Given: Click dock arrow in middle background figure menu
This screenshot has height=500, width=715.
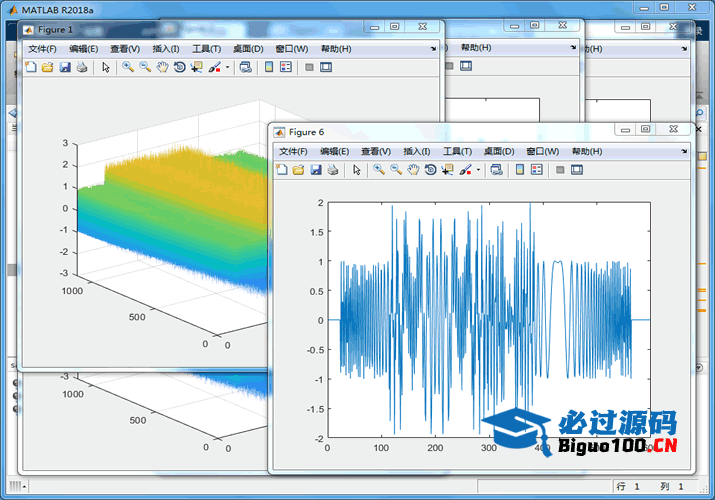Looking at the screenshot, I should [x=573, y=47].
